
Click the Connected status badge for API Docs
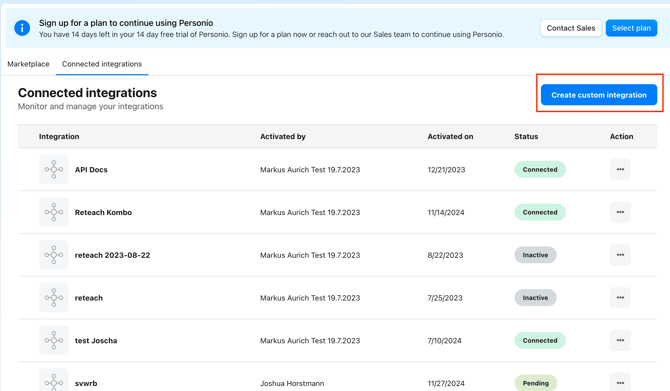coord(540,169)
